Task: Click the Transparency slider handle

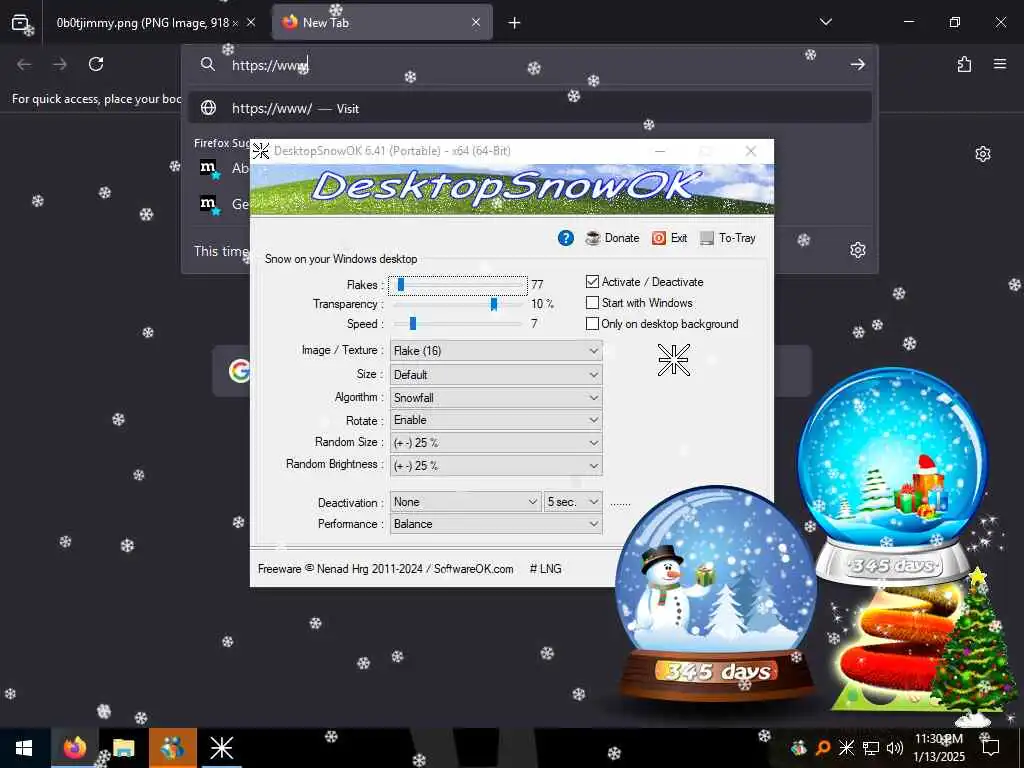Action: pyautogui.click(x=494, y=304)
